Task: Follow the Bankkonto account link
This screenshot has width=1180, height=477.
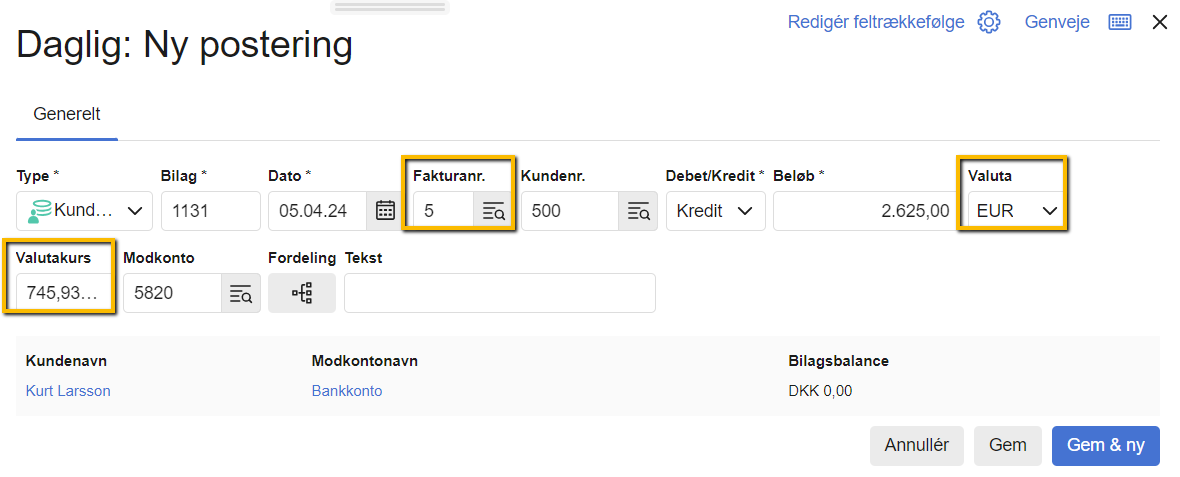Action: click(347, 391)
